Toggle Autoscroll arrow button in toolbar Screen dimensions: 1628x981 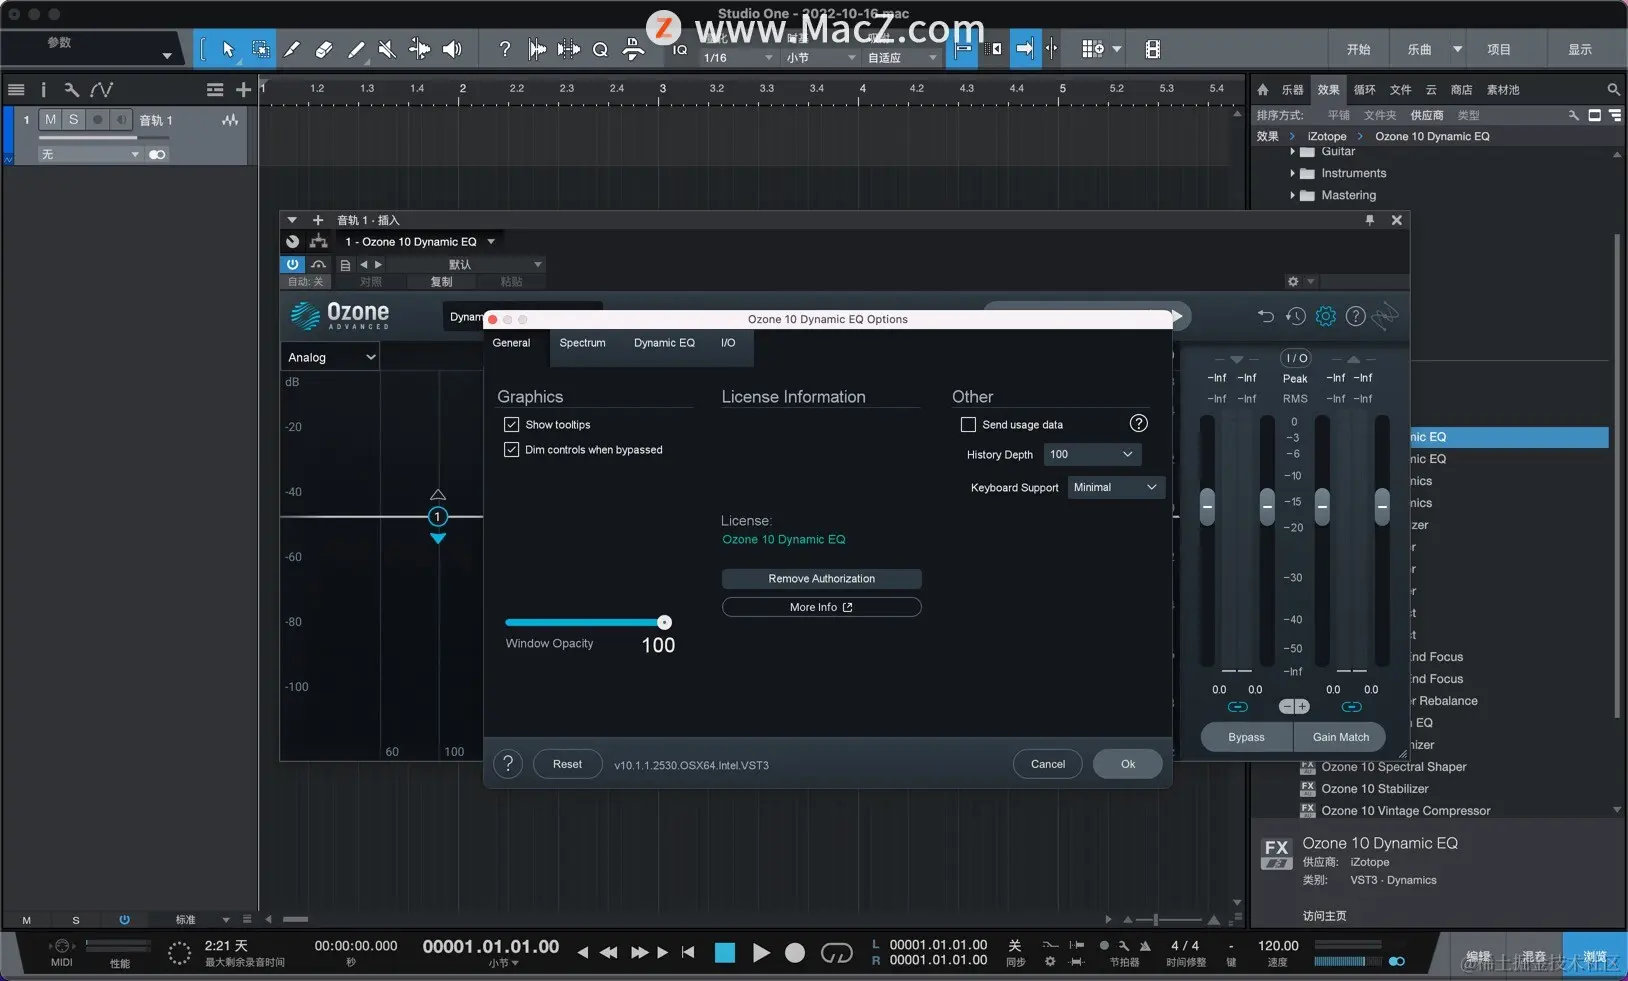1025,49
